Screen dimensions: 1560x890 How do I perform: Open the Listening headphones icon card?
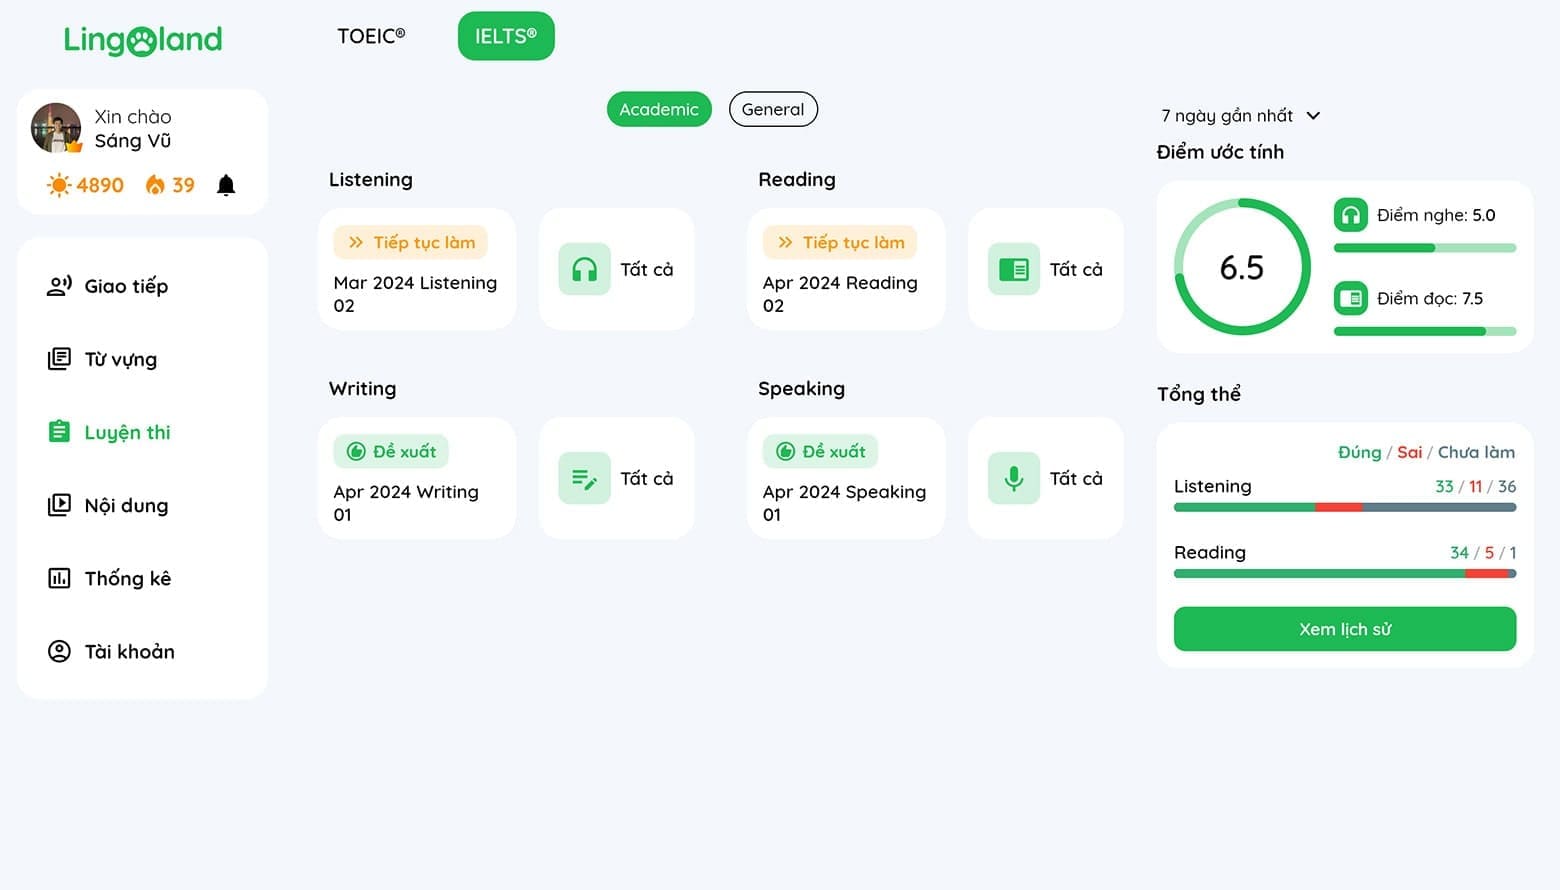pyautogui.click(x=616, y=269)
